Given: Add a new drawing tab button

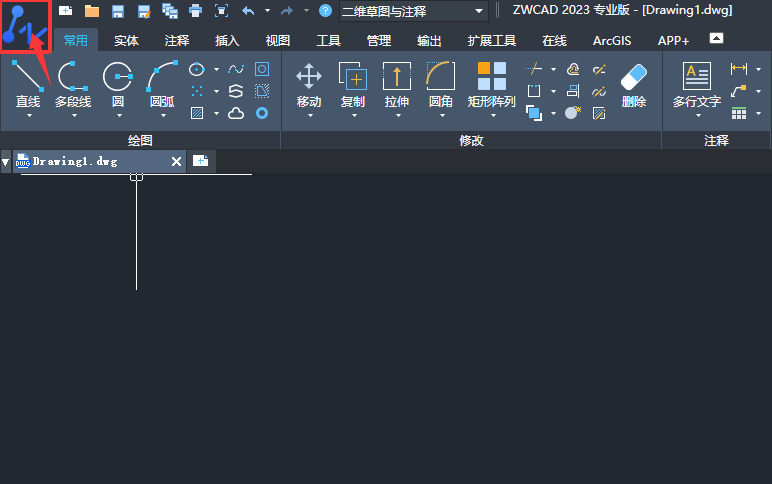Looking at the screenshot, I should (x=200, y=161).
